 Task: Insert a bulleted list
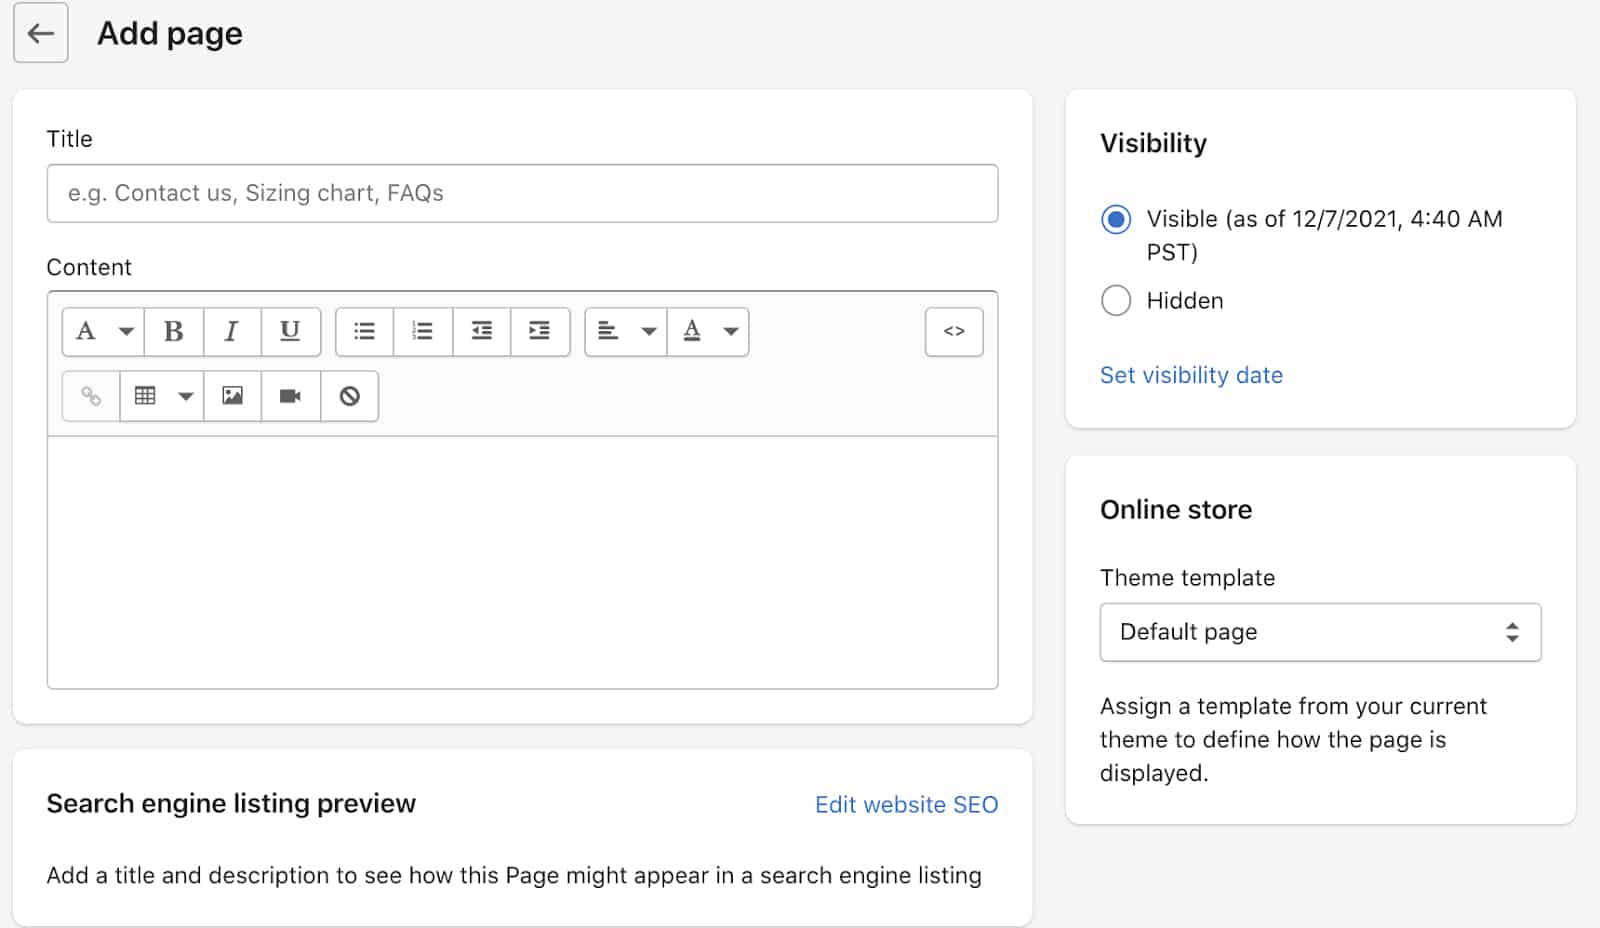365,331
